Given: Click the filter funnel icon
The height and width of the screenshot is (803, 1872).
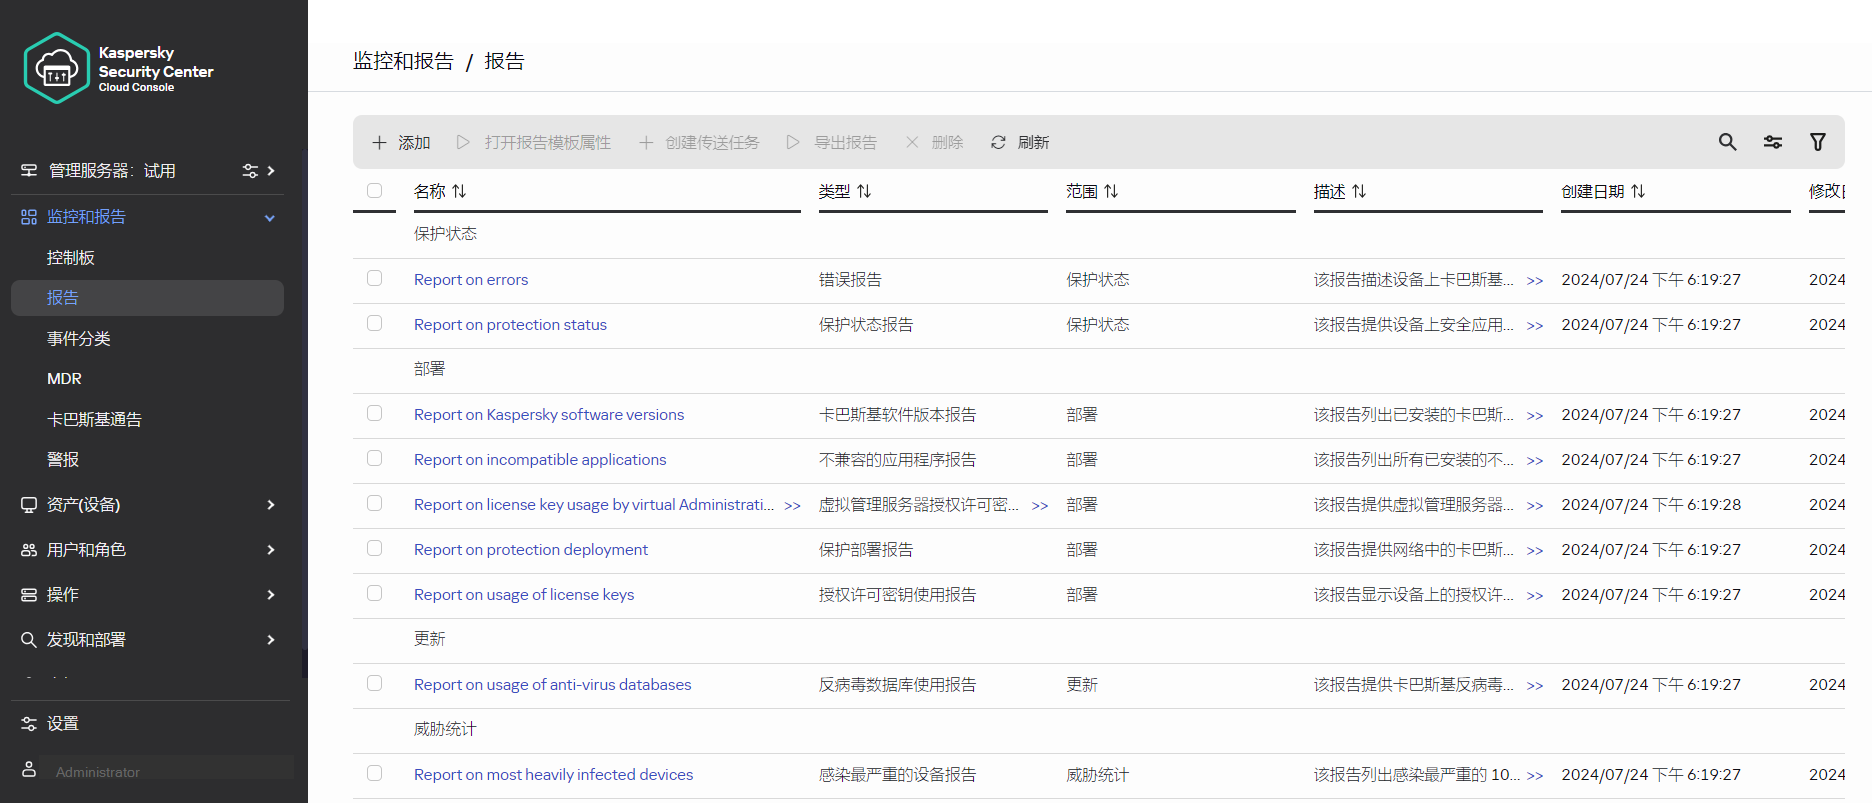Looking at the screenshot, I should pos(1817,142).
